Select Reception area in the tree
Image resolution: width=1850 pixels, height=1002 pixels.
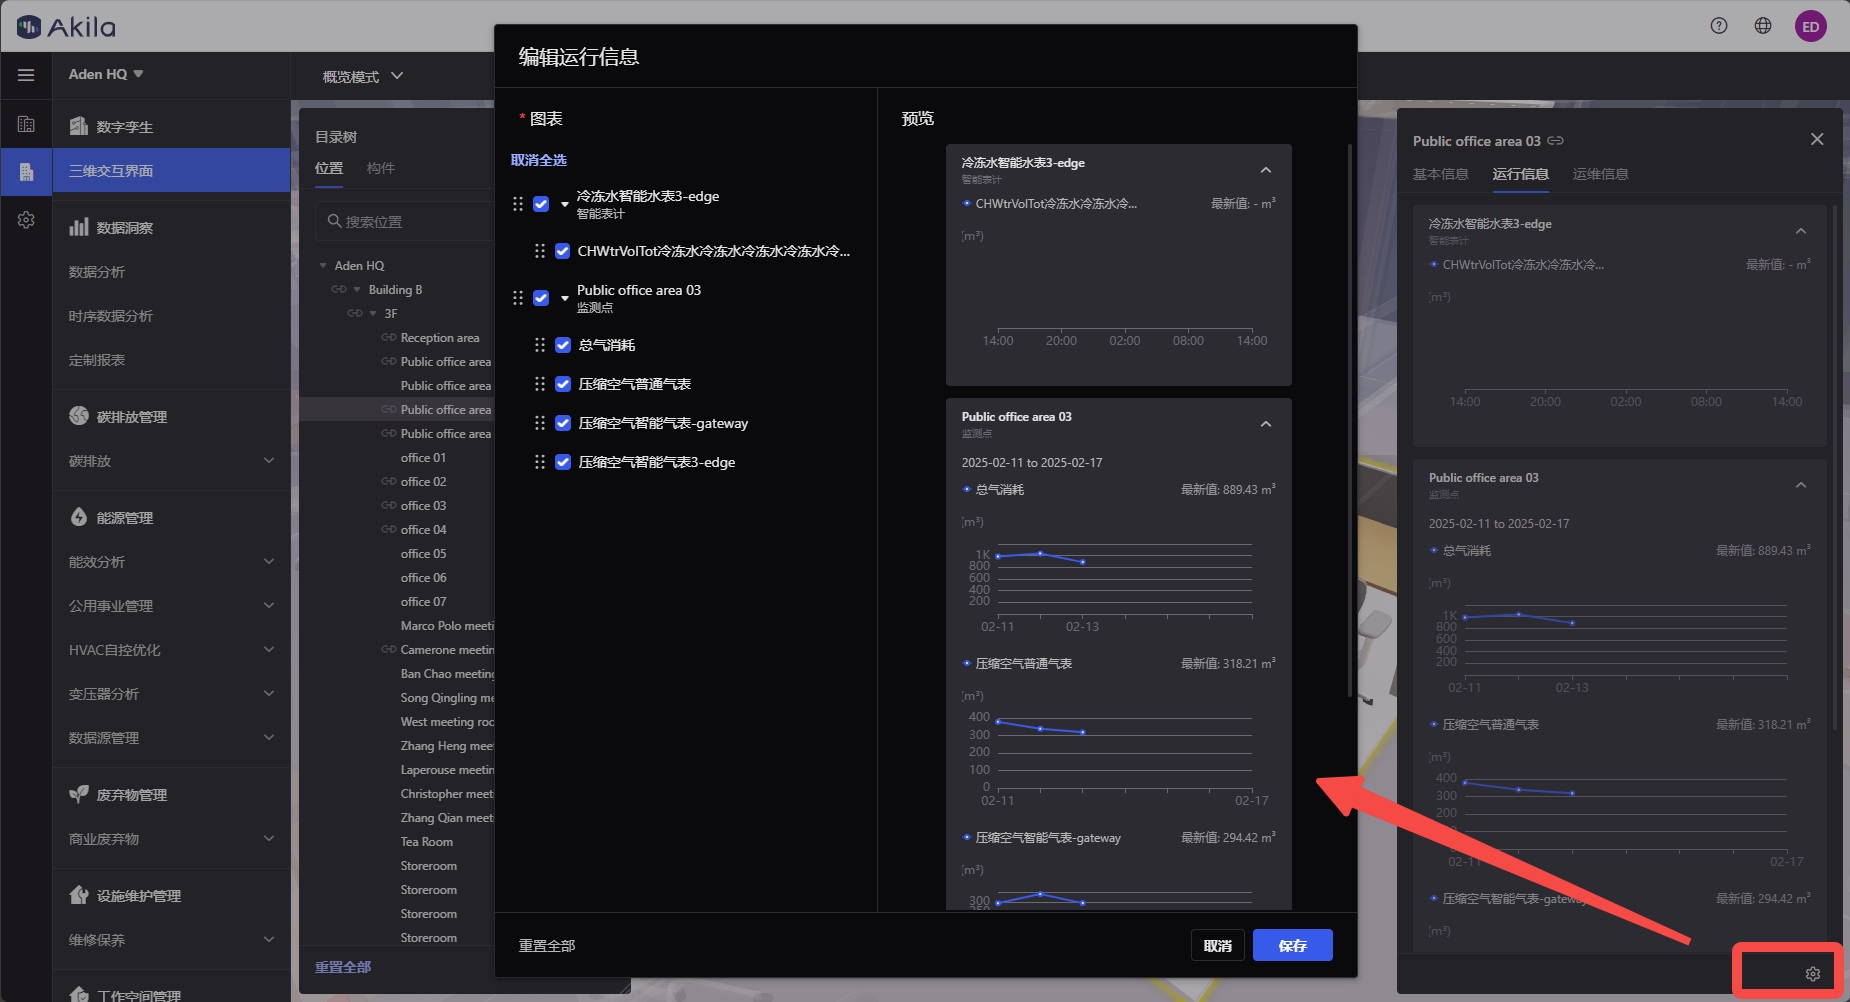440,338
